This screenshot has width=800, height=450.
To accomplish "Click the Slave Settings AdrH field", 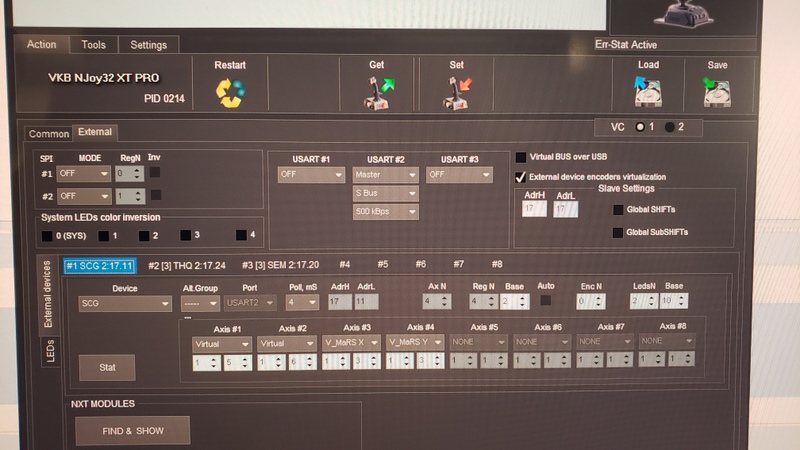I will (x=534, y=209).
